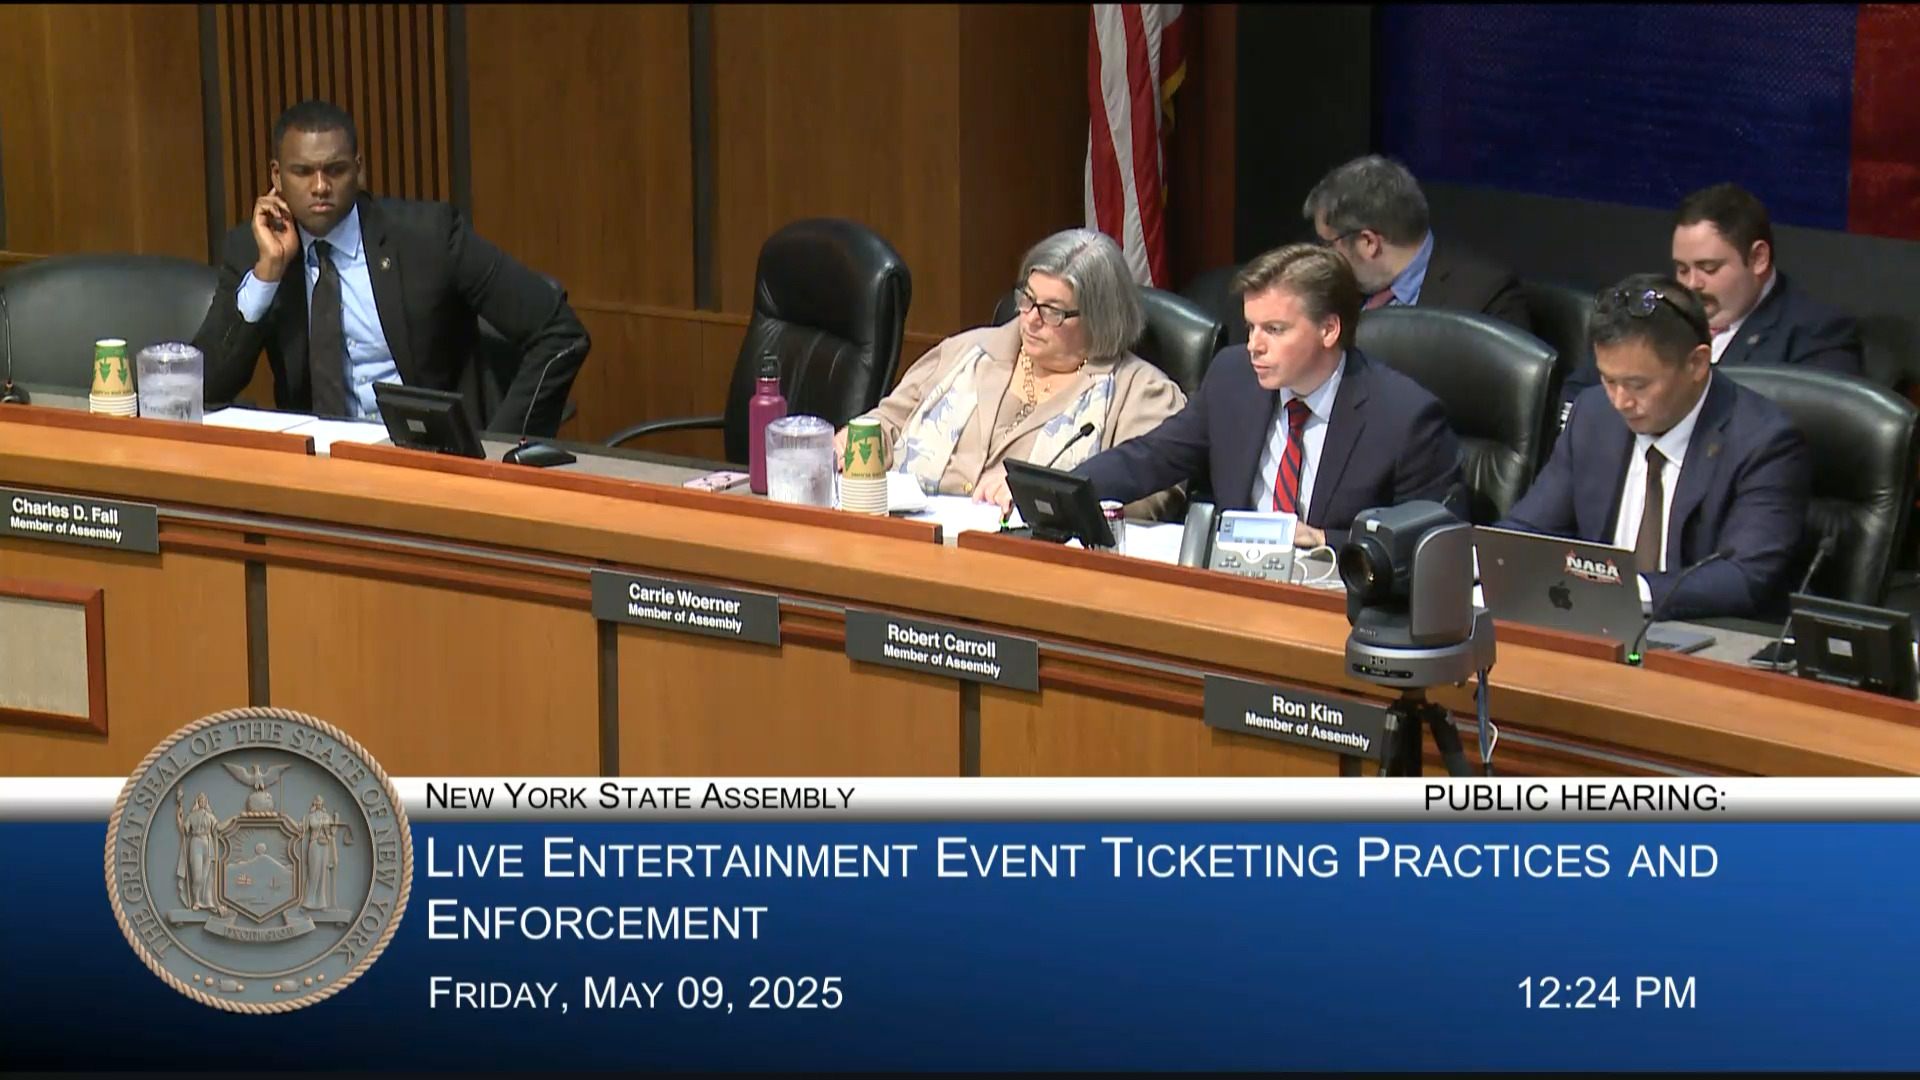Image resolution: width=1920 pixels, height=1080 pixels.
Task: Click the Robert Carroll nameplate
Action: (x=941, y=650)
